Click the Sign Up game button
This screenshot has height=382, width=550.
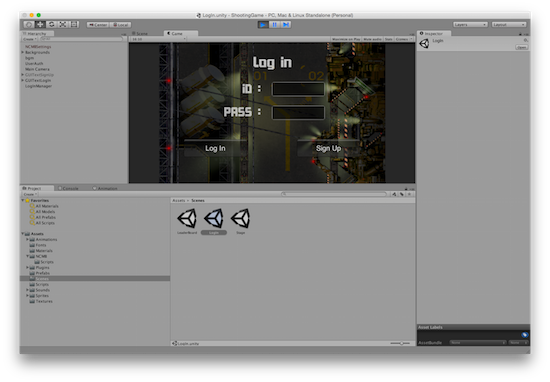[x=328, y=148]
